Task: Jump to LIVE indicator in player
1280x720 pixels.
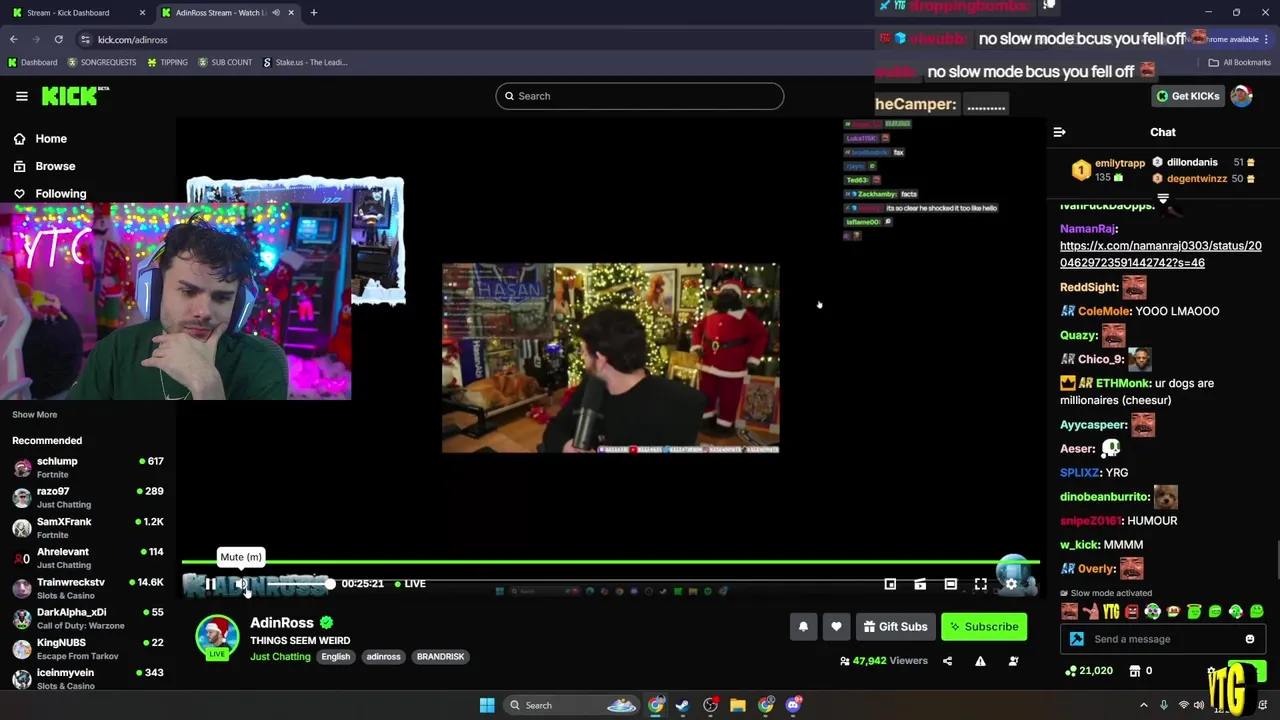Action: 410,584
